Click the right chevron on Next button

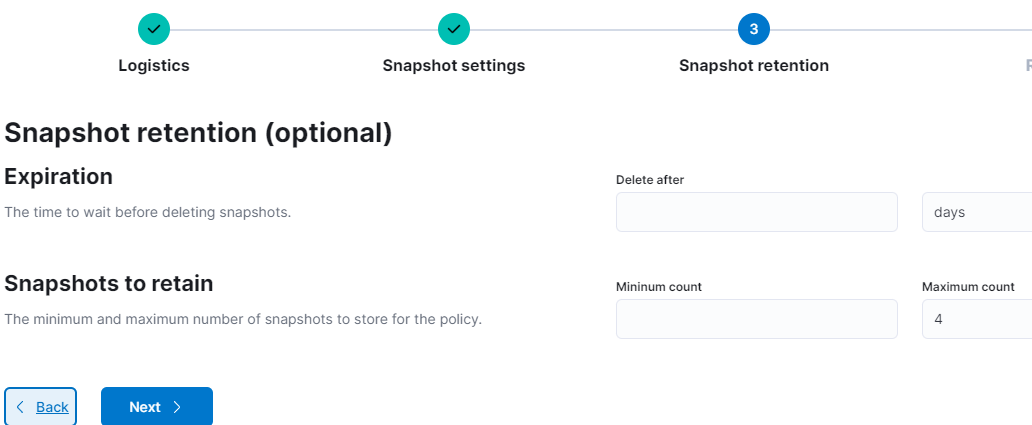177,407
